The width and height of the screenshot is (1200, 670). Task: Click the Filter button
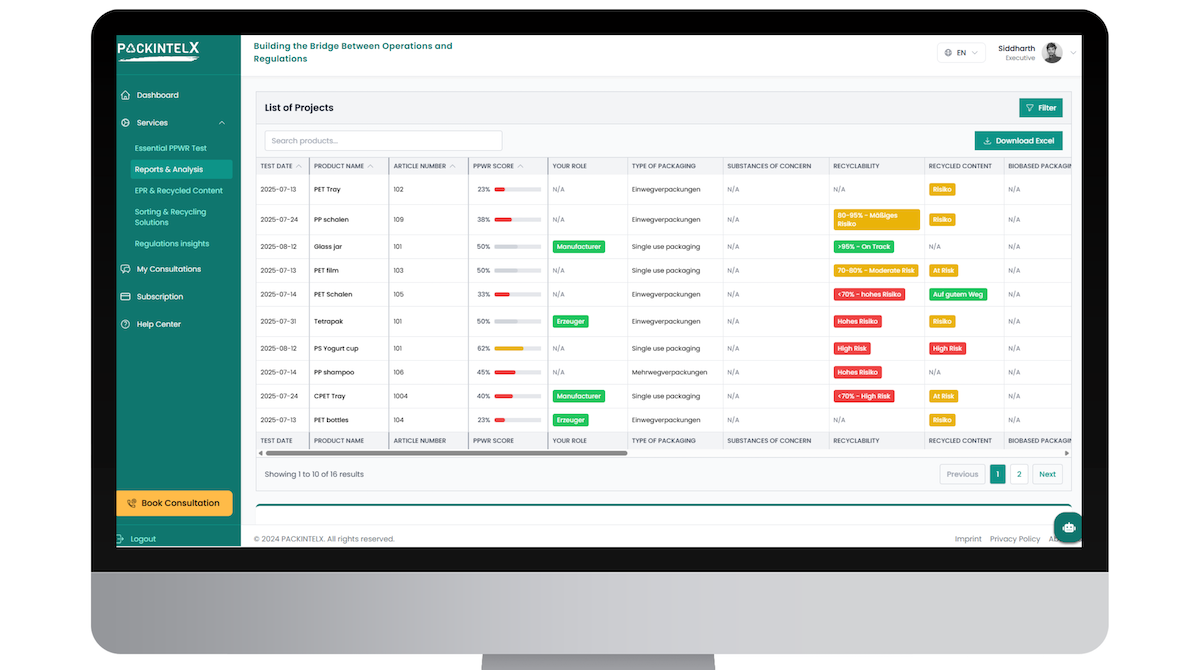[x=1040, y=108]
